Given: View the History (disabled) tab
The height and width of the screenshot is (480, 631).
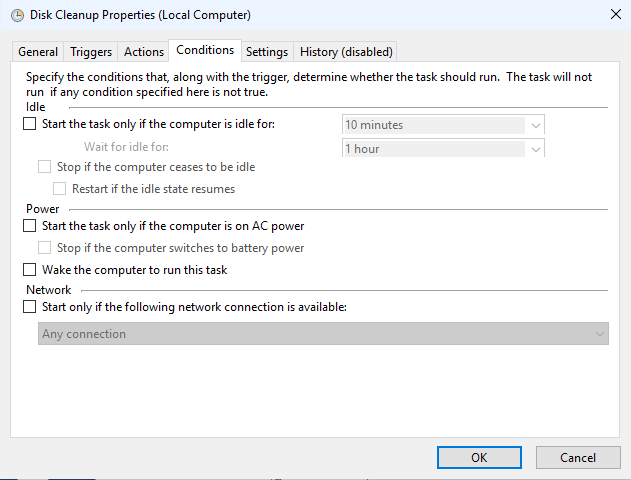Looking at the screenshot, I should click(x=346, y=52).
